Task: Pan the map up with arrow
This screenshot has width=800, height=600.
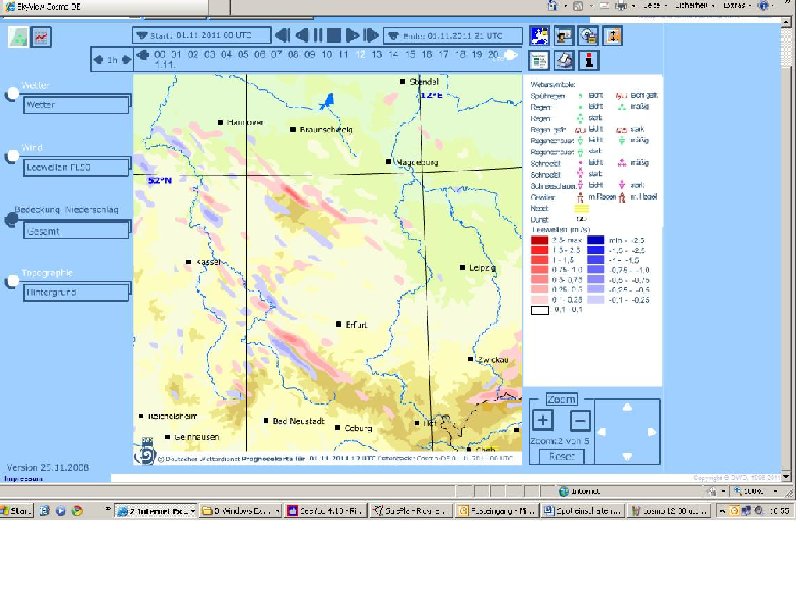Action: point(627,407)
